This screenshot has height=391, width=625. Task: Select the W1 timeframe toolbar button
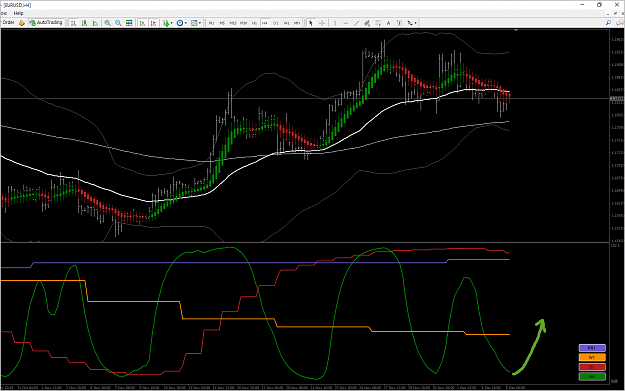287,23
